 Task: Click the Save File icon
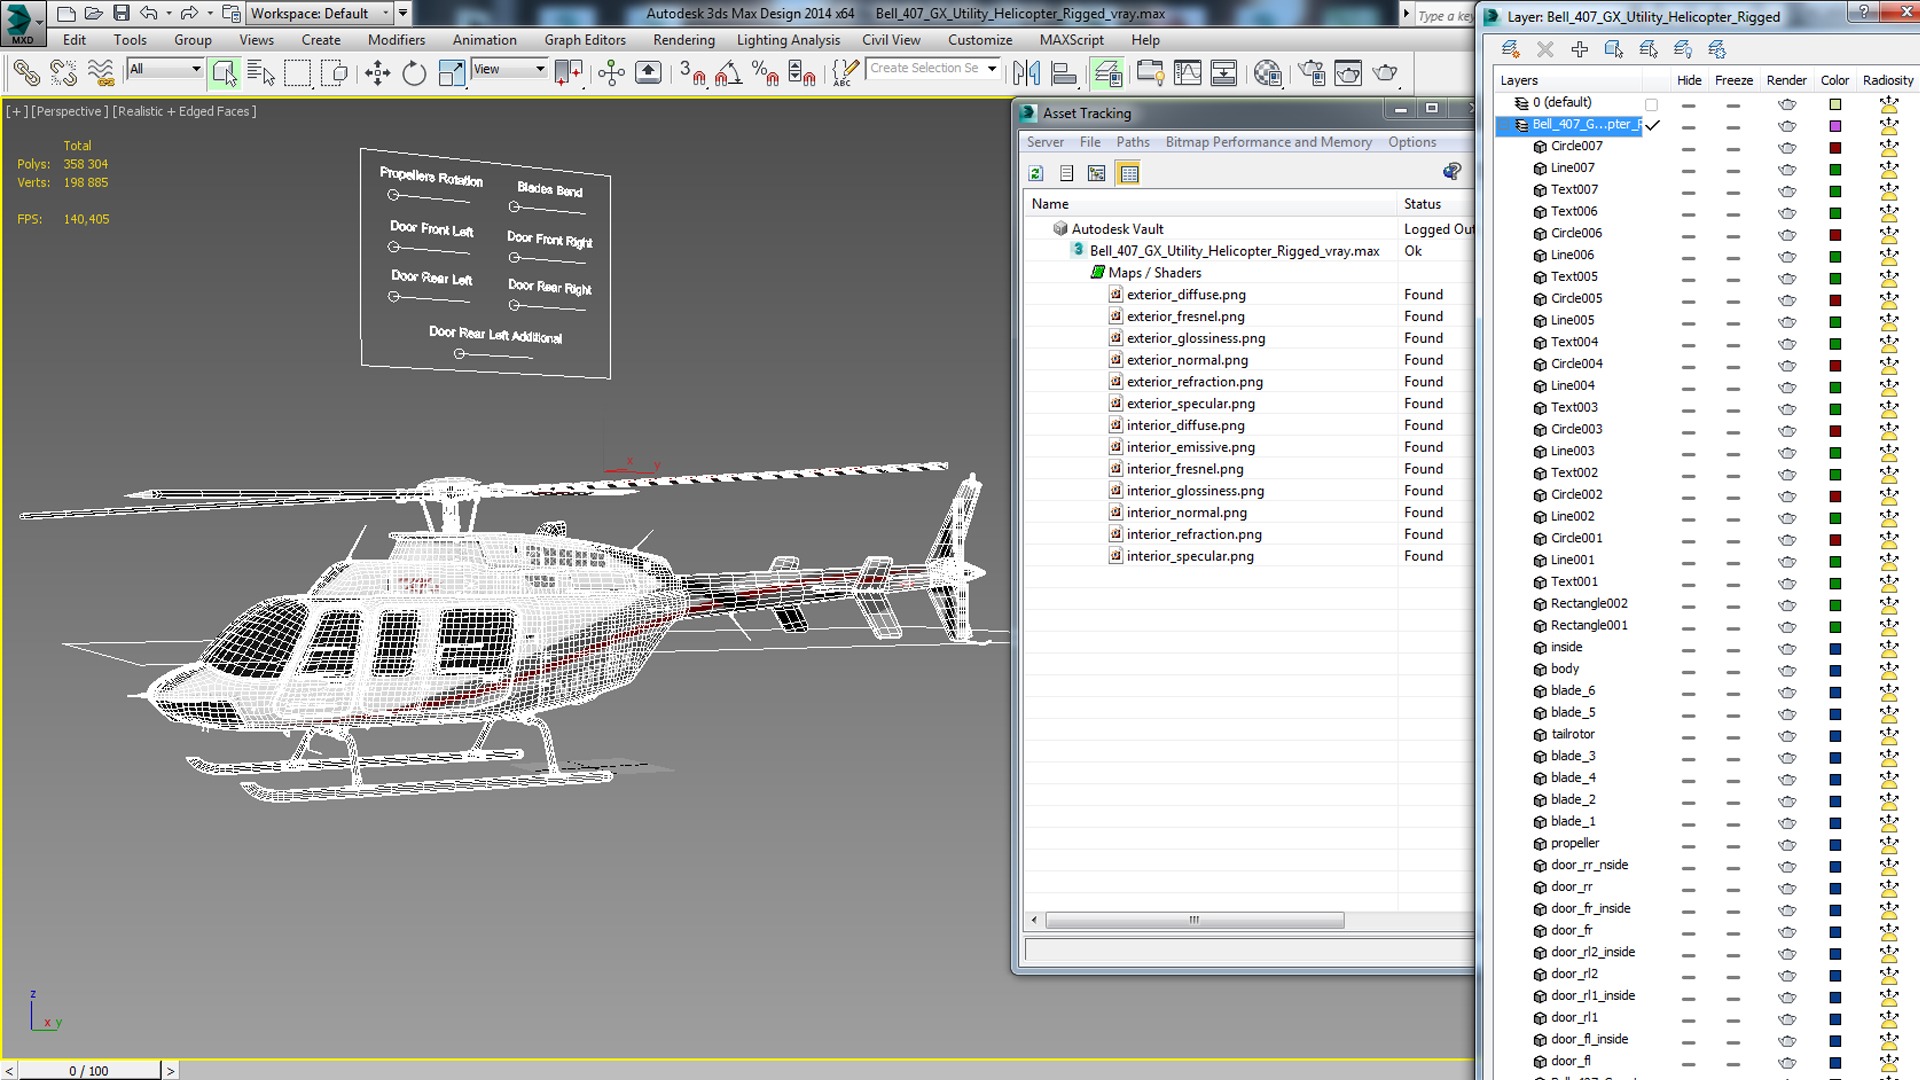coord(121,13)
